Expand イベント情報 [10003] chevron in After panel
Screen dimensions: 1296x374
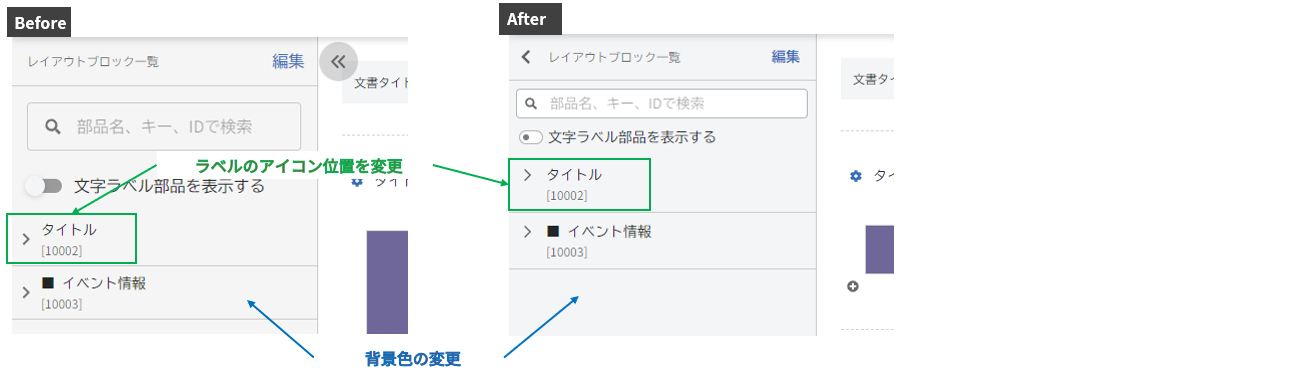click(x=528, y=232)
